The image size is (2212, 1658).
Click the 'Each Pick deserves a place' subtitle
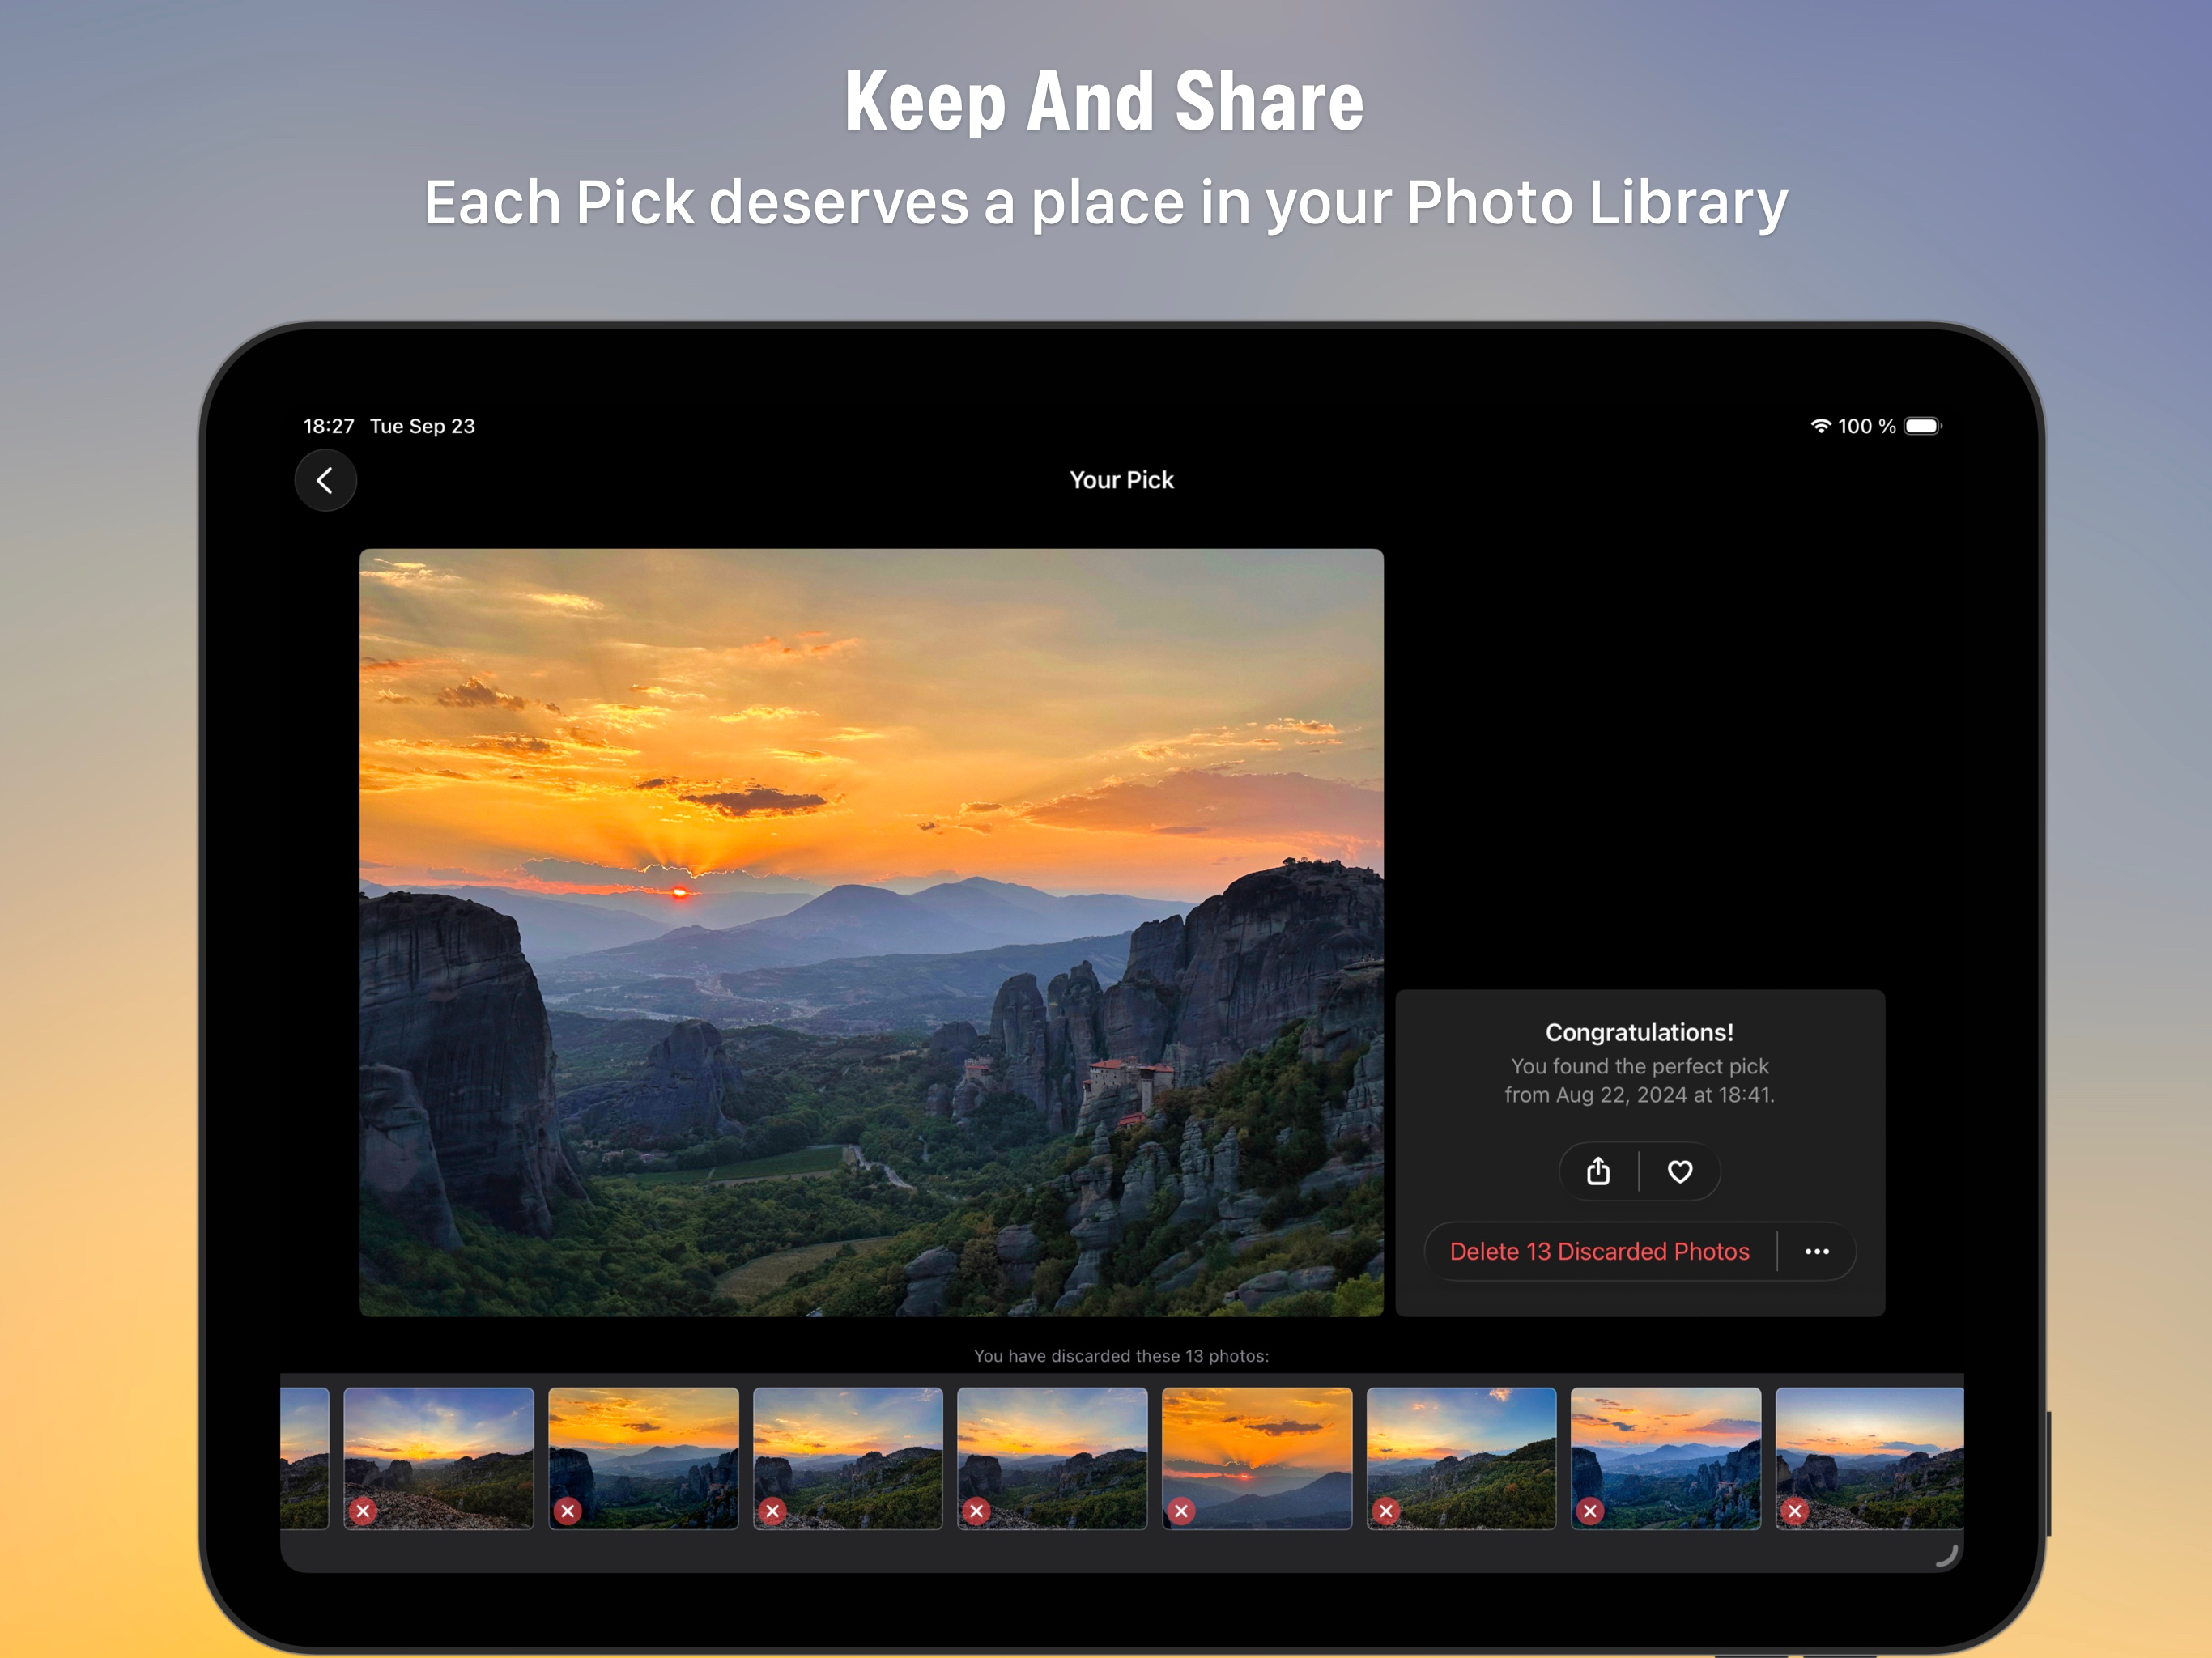tap(1105, 203)
